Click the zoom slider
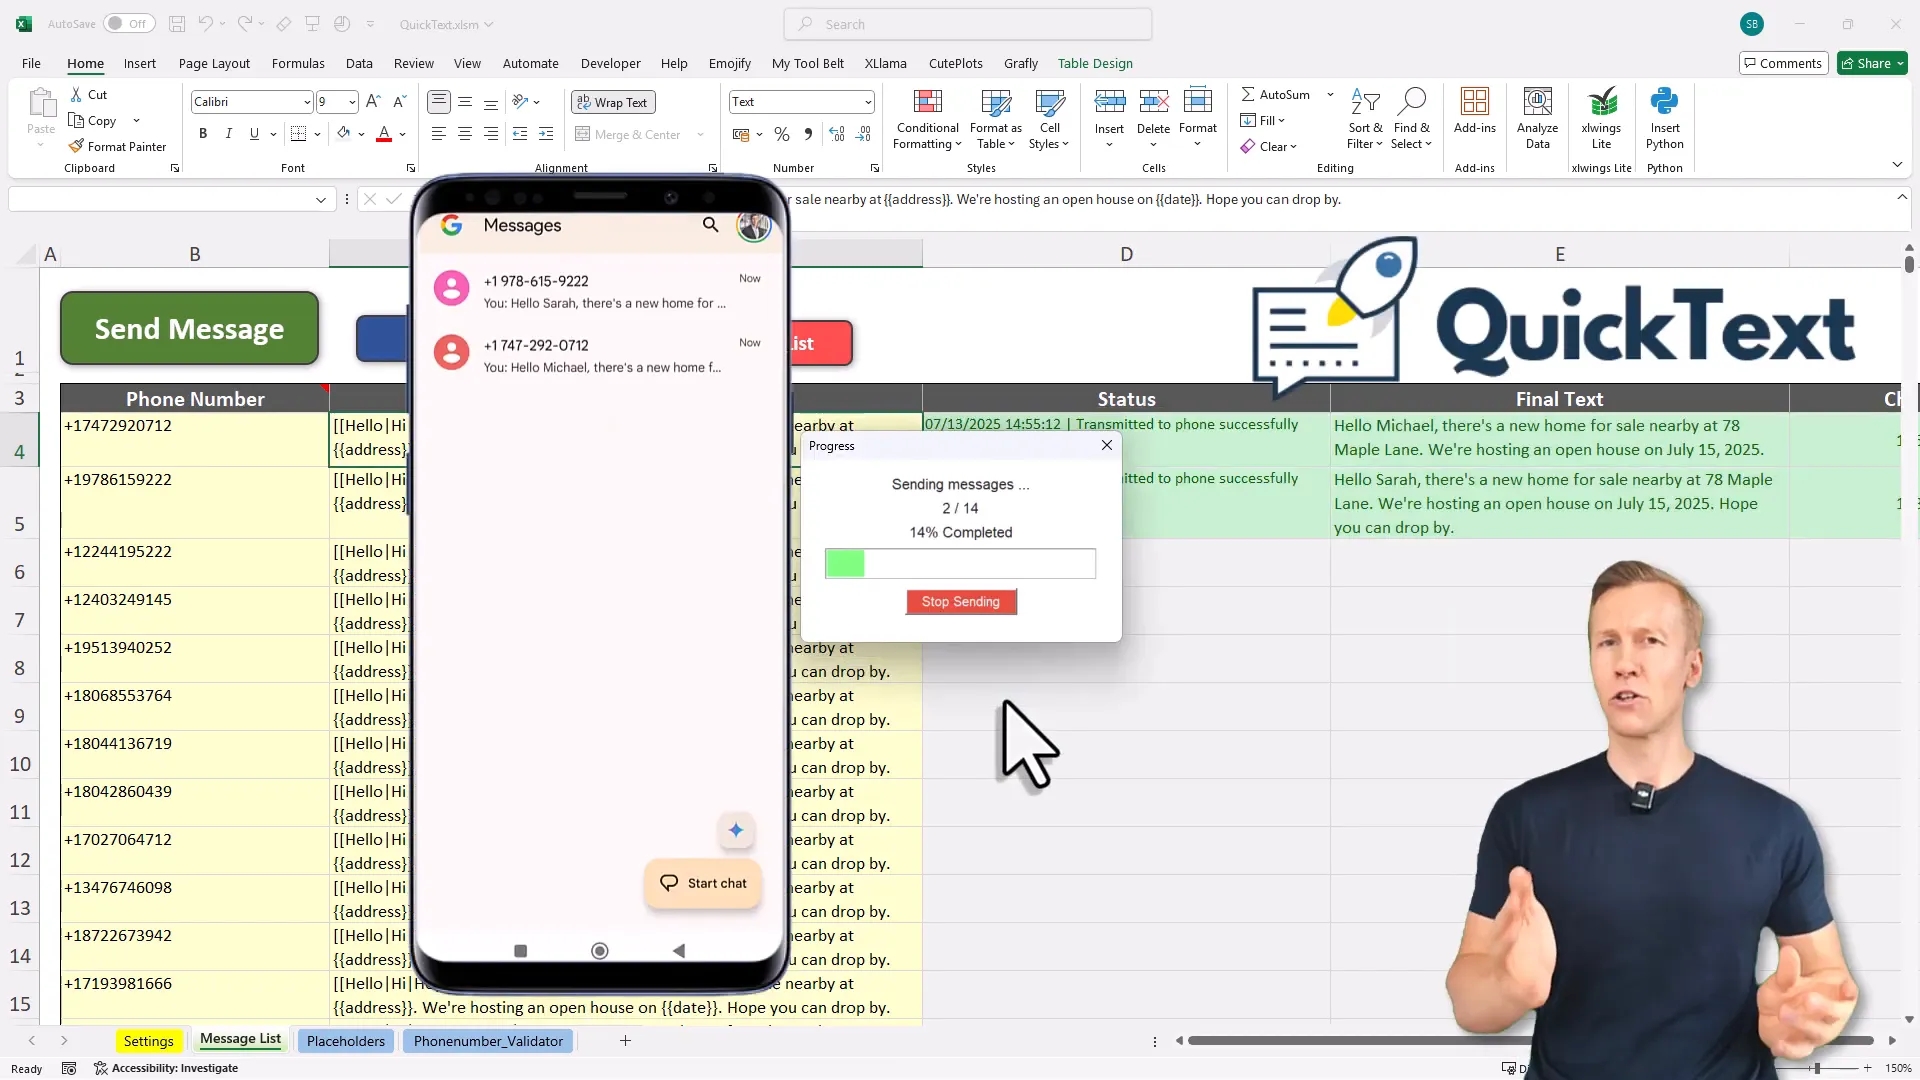1920x1080 pixels. [1815, 1068]
